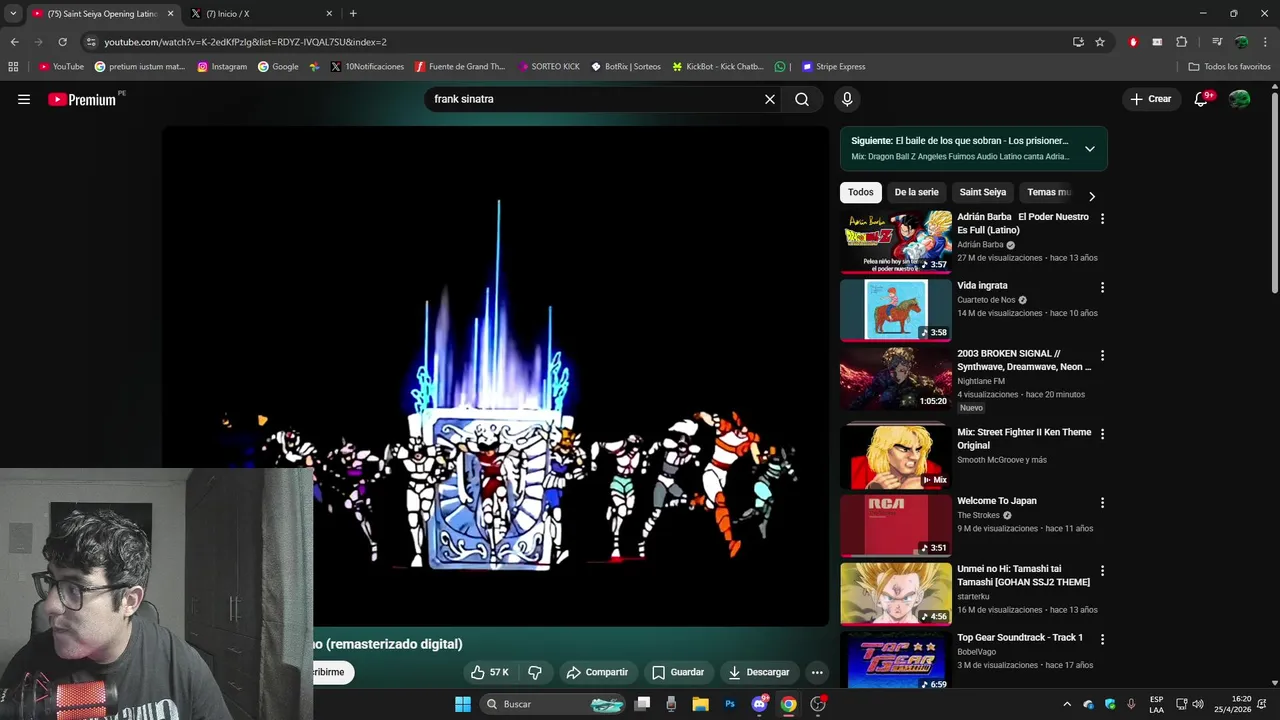Expand the Siguiente playlist panel chevron
The image size is (1280, 720).
[x=1090, y=148]
